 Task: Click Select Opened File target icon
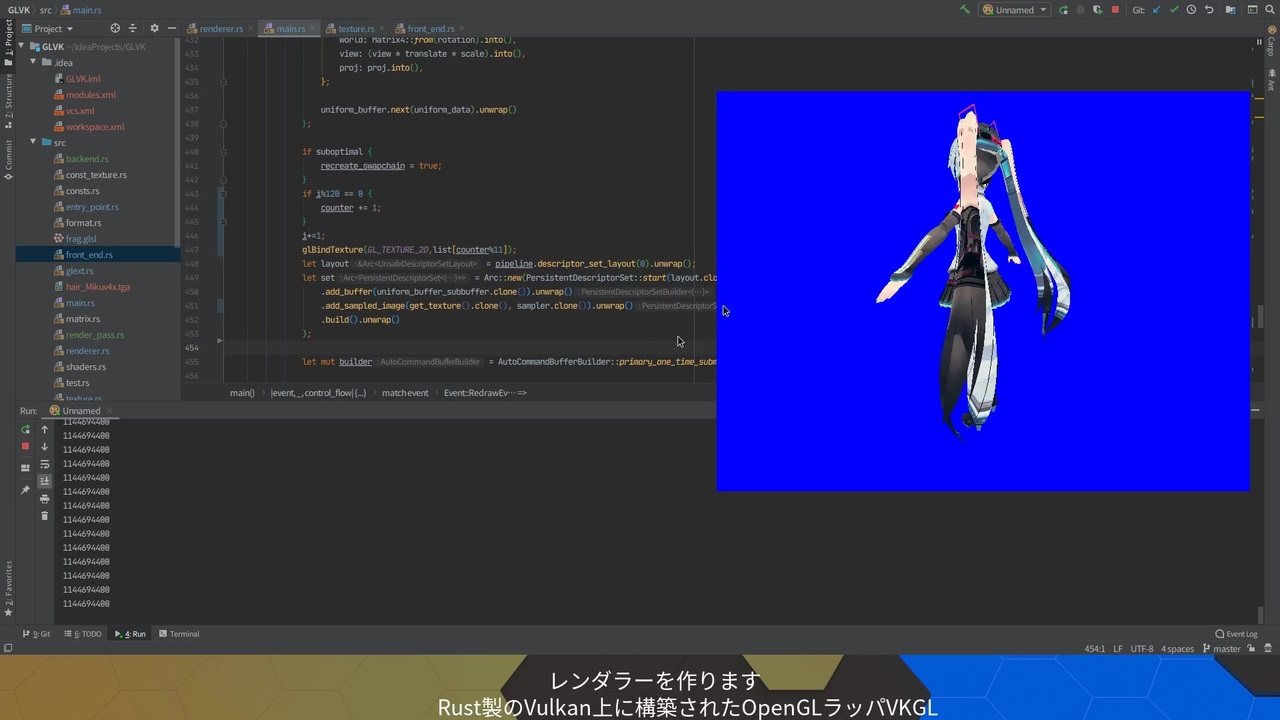(115, 29)
